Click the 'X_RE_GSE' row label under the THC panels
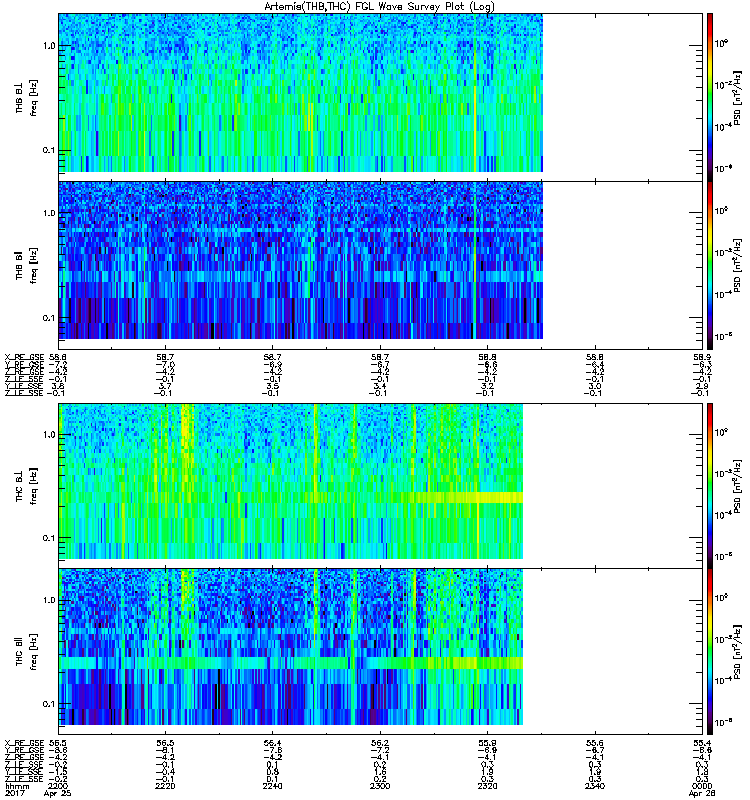 point(24,743)
